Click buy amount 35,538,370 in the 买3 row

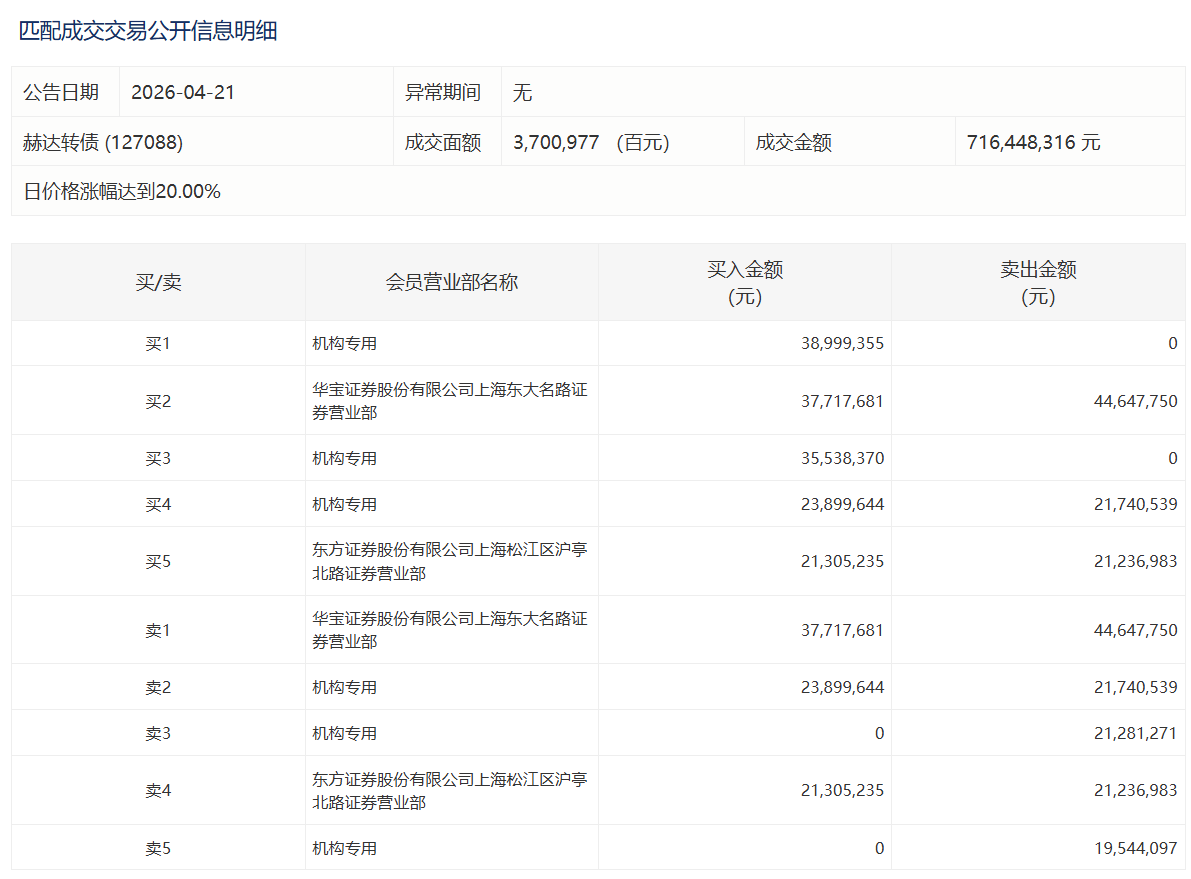pyautogui.click(x=842, y=458)
